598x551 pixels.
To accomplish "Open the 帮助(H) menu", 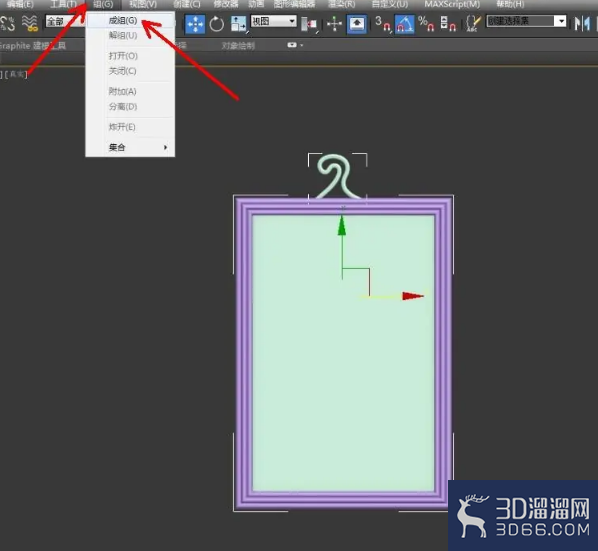I will pyautogui.click(x=510, y=4).
